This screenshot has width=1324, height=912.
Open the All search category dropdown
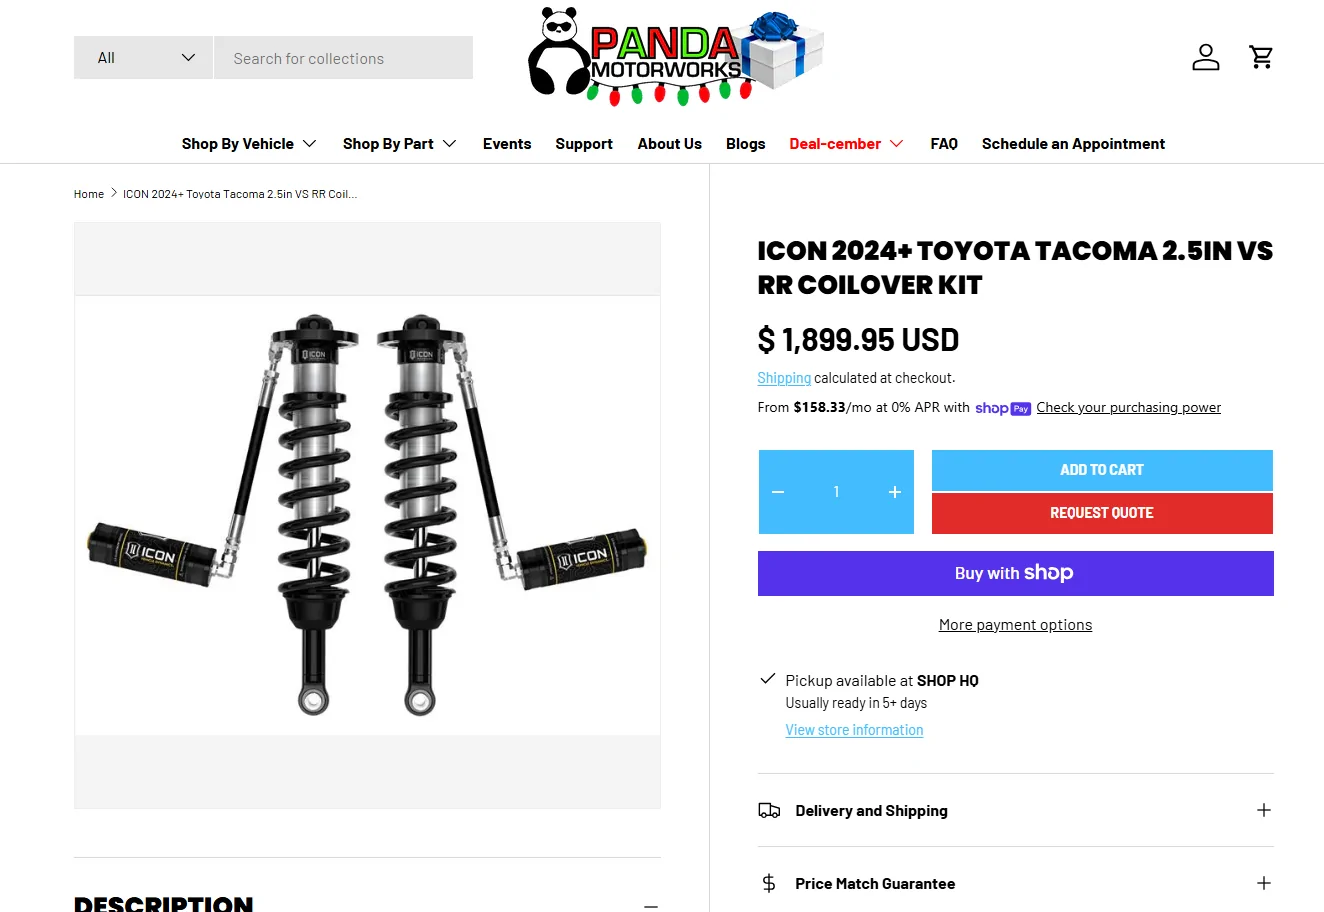(x=143, y=58)
